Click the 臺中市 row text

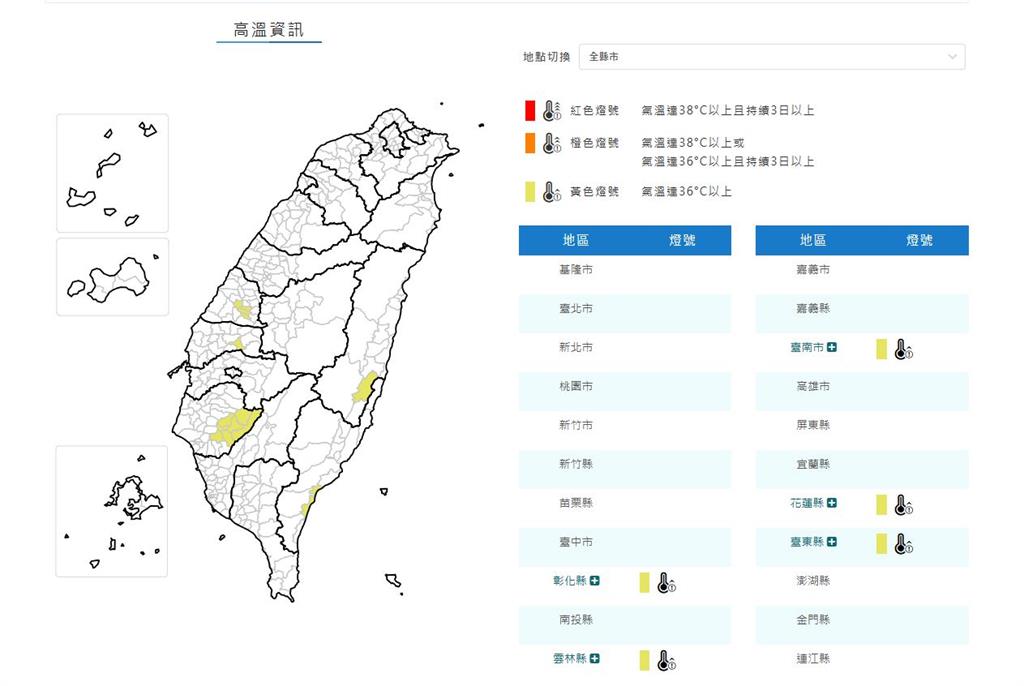coord(576,542)
